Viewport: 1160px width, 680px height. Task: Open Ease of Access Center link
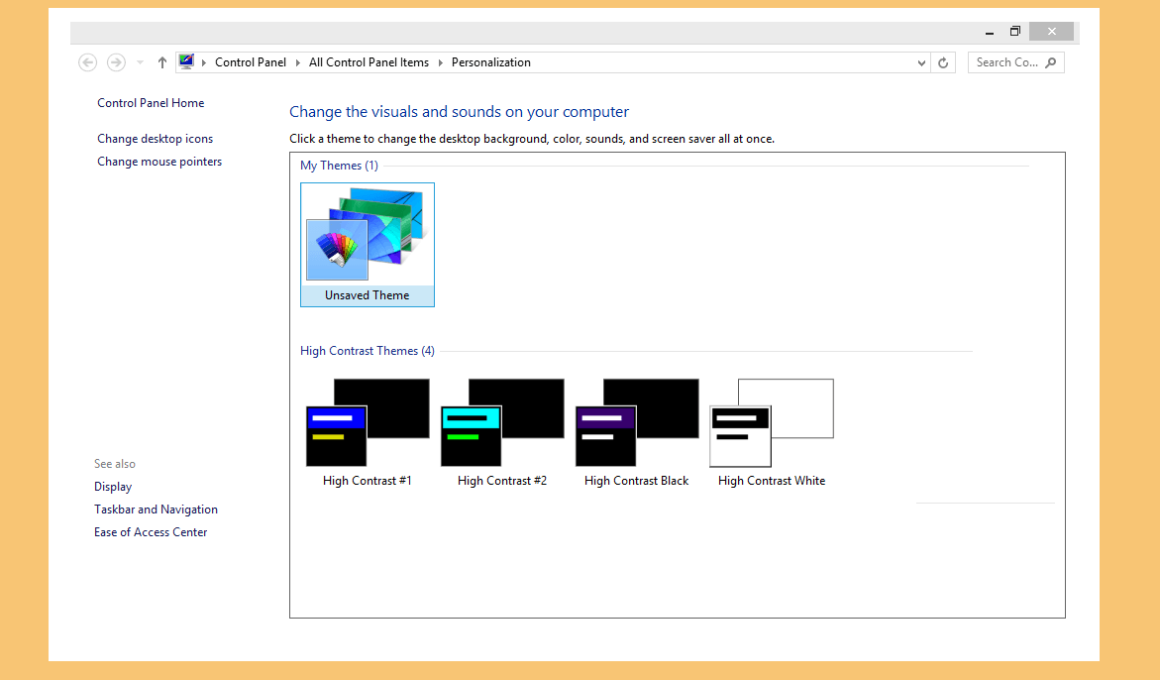(x=150, y=532)
